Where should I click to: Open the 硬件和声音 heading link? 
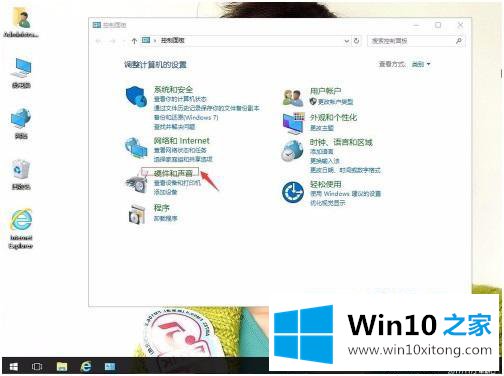[x=173, y=173]
